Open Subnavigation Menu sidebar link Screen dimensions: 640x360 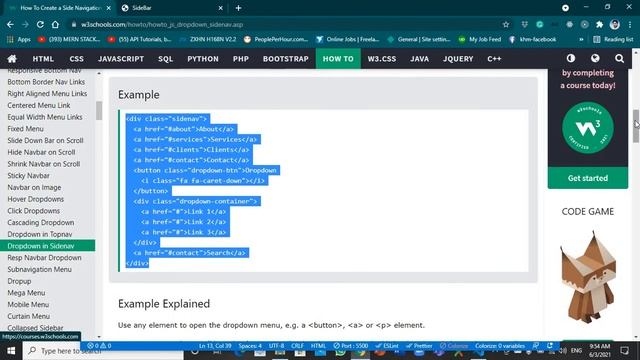coord(39,270)
